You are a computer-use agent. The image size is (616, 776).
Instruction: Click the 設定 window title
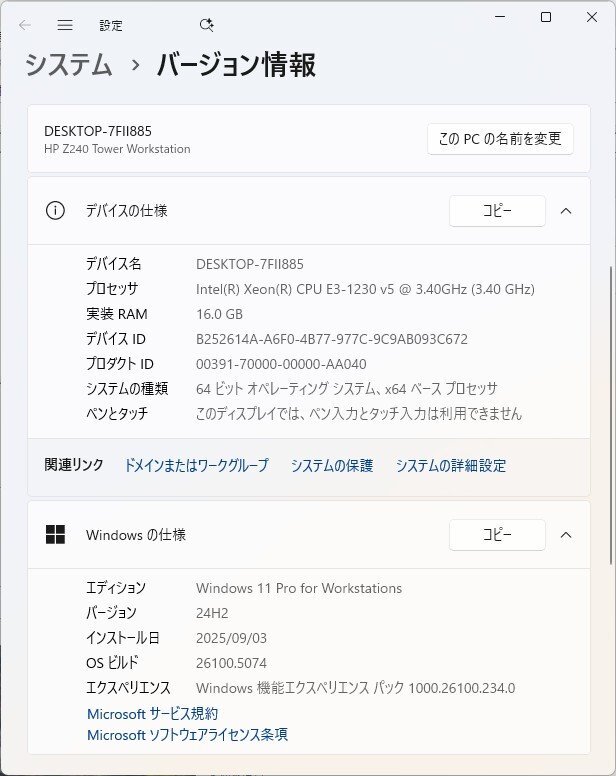111,25
